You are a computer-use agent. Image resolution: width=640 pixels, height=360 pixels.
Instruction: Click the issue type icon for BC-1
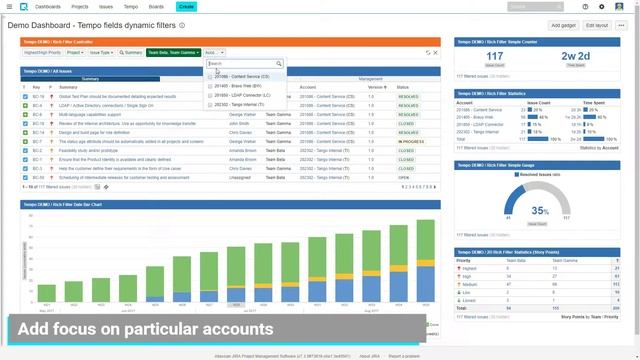[x=25, y=160]
